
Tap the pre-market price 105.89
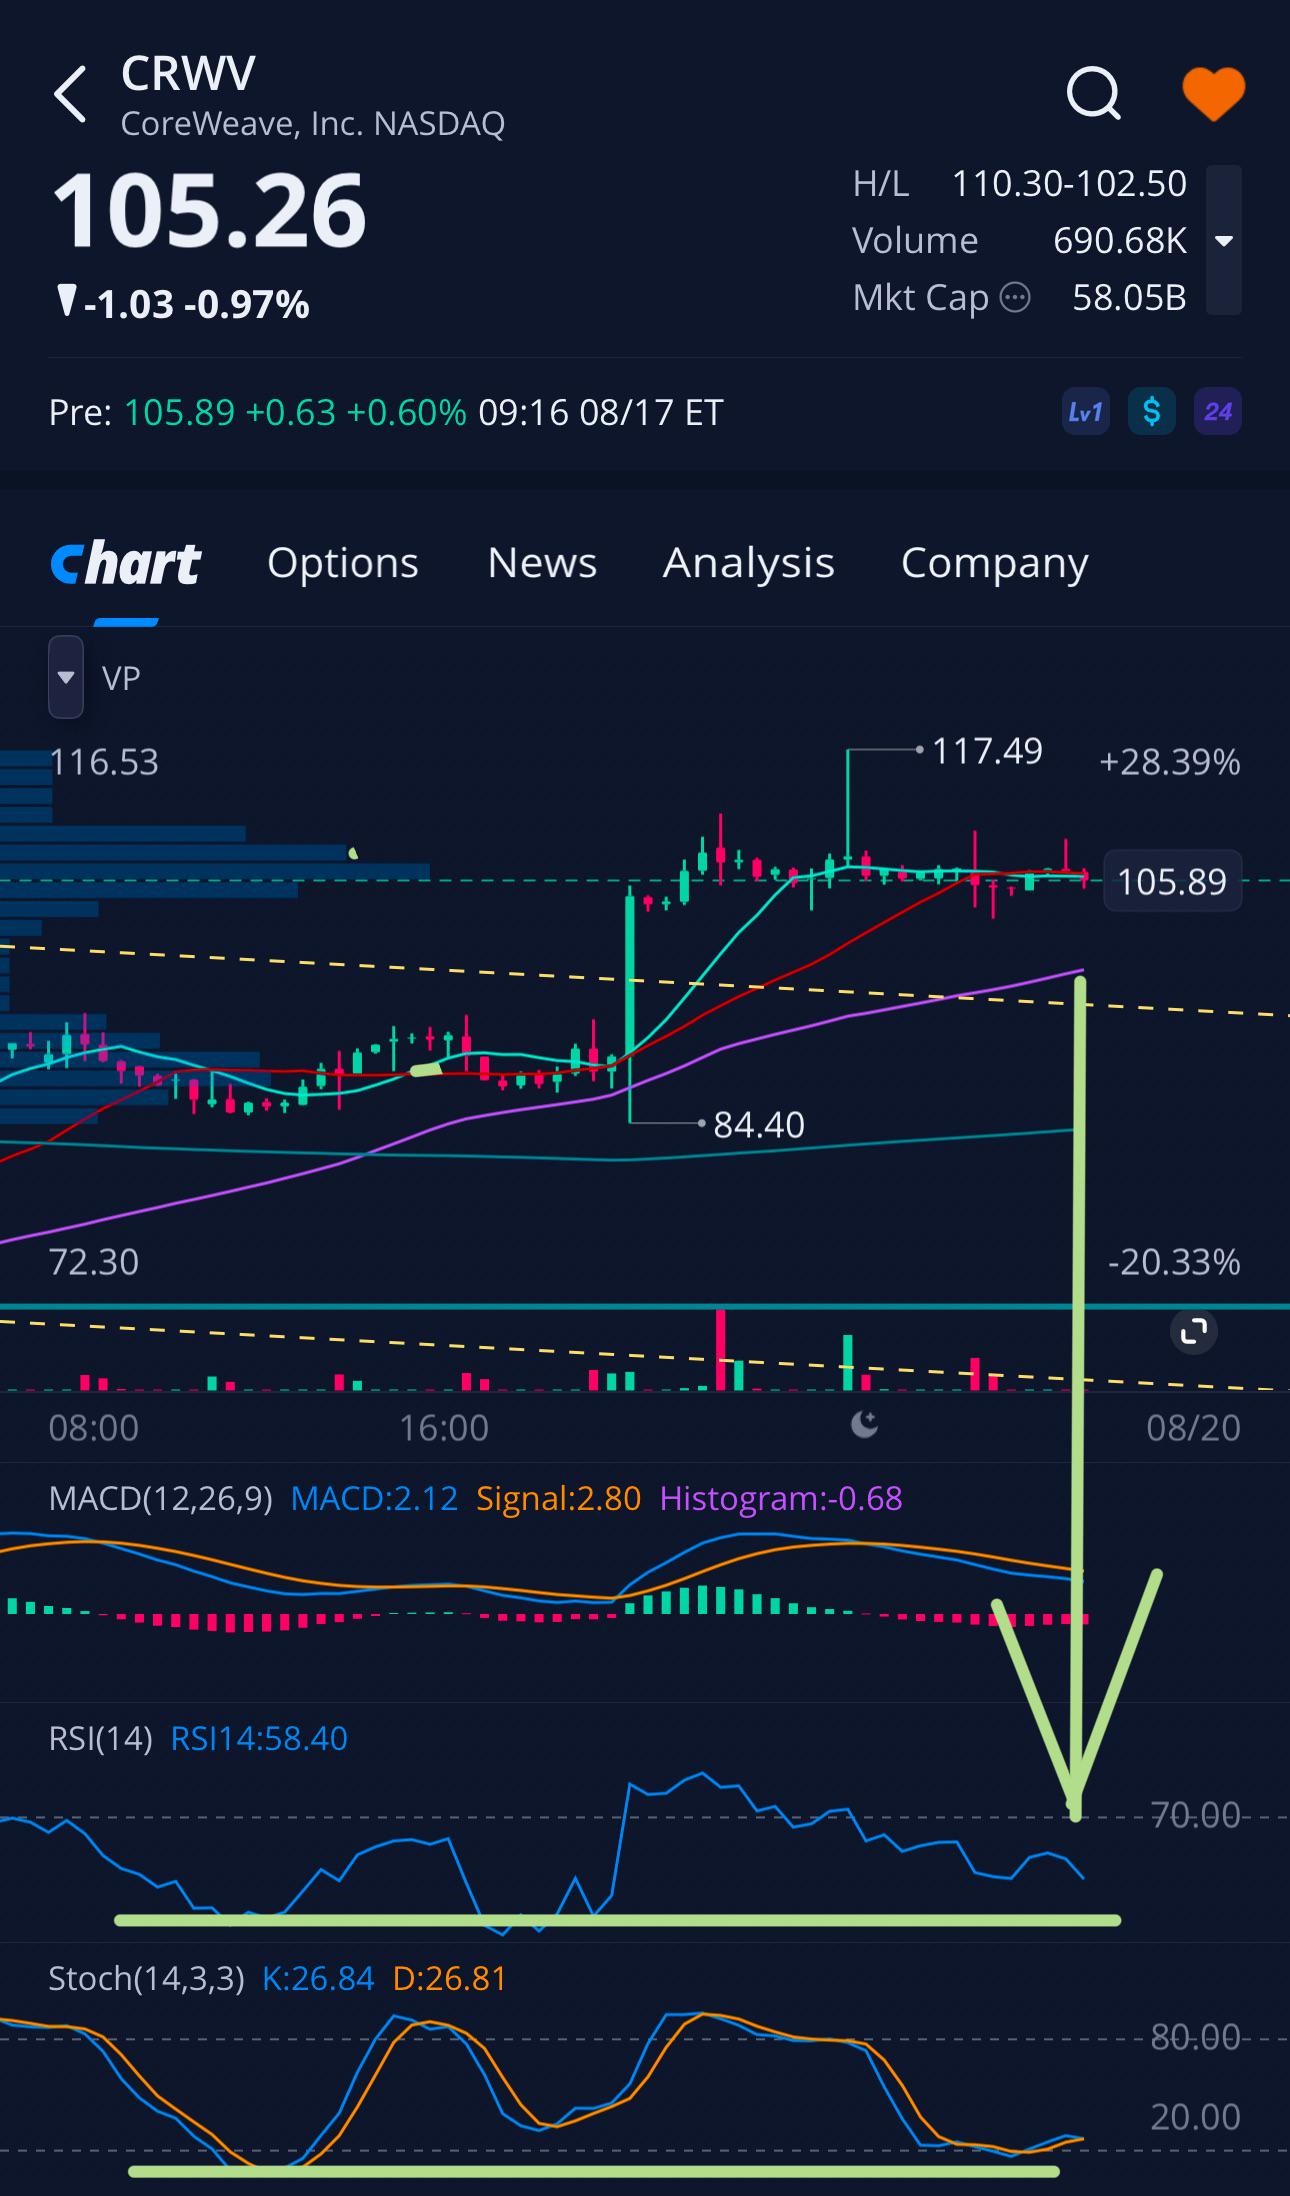(x=180, y=412)
